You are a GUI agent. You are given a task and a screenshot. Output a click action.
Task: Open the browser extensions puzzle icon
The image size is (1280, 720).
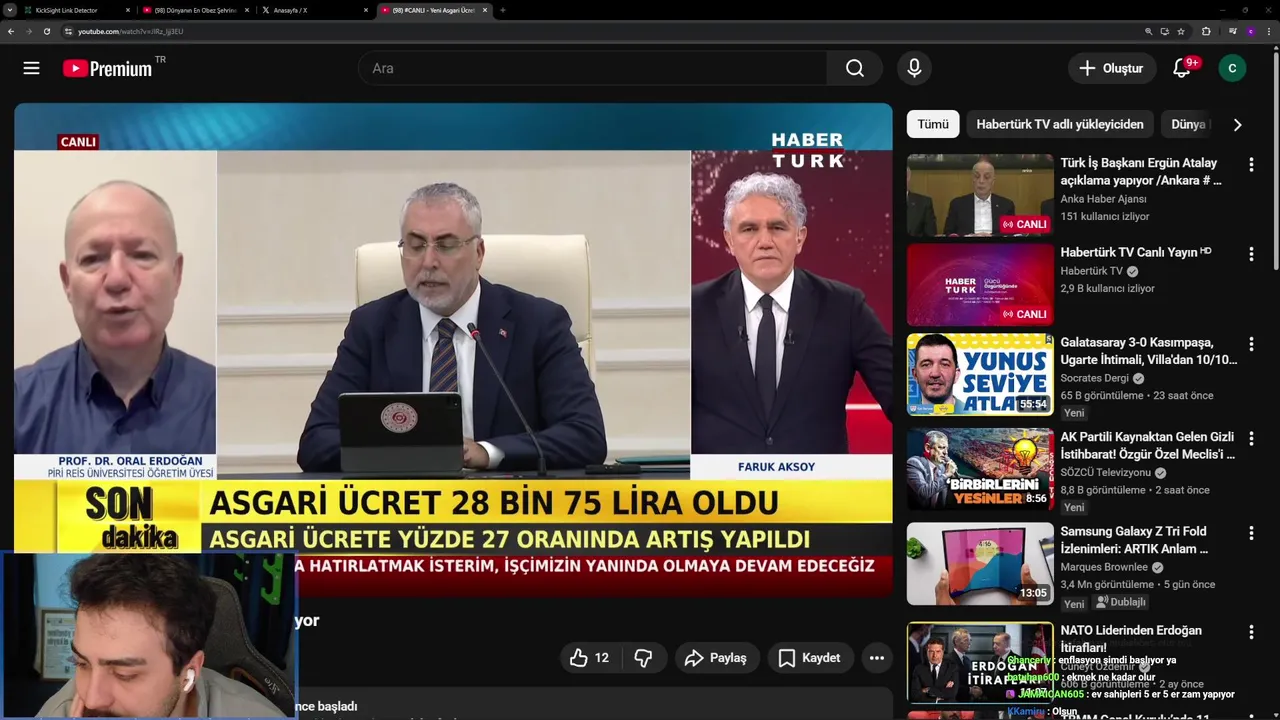[x=1206, y=31]
